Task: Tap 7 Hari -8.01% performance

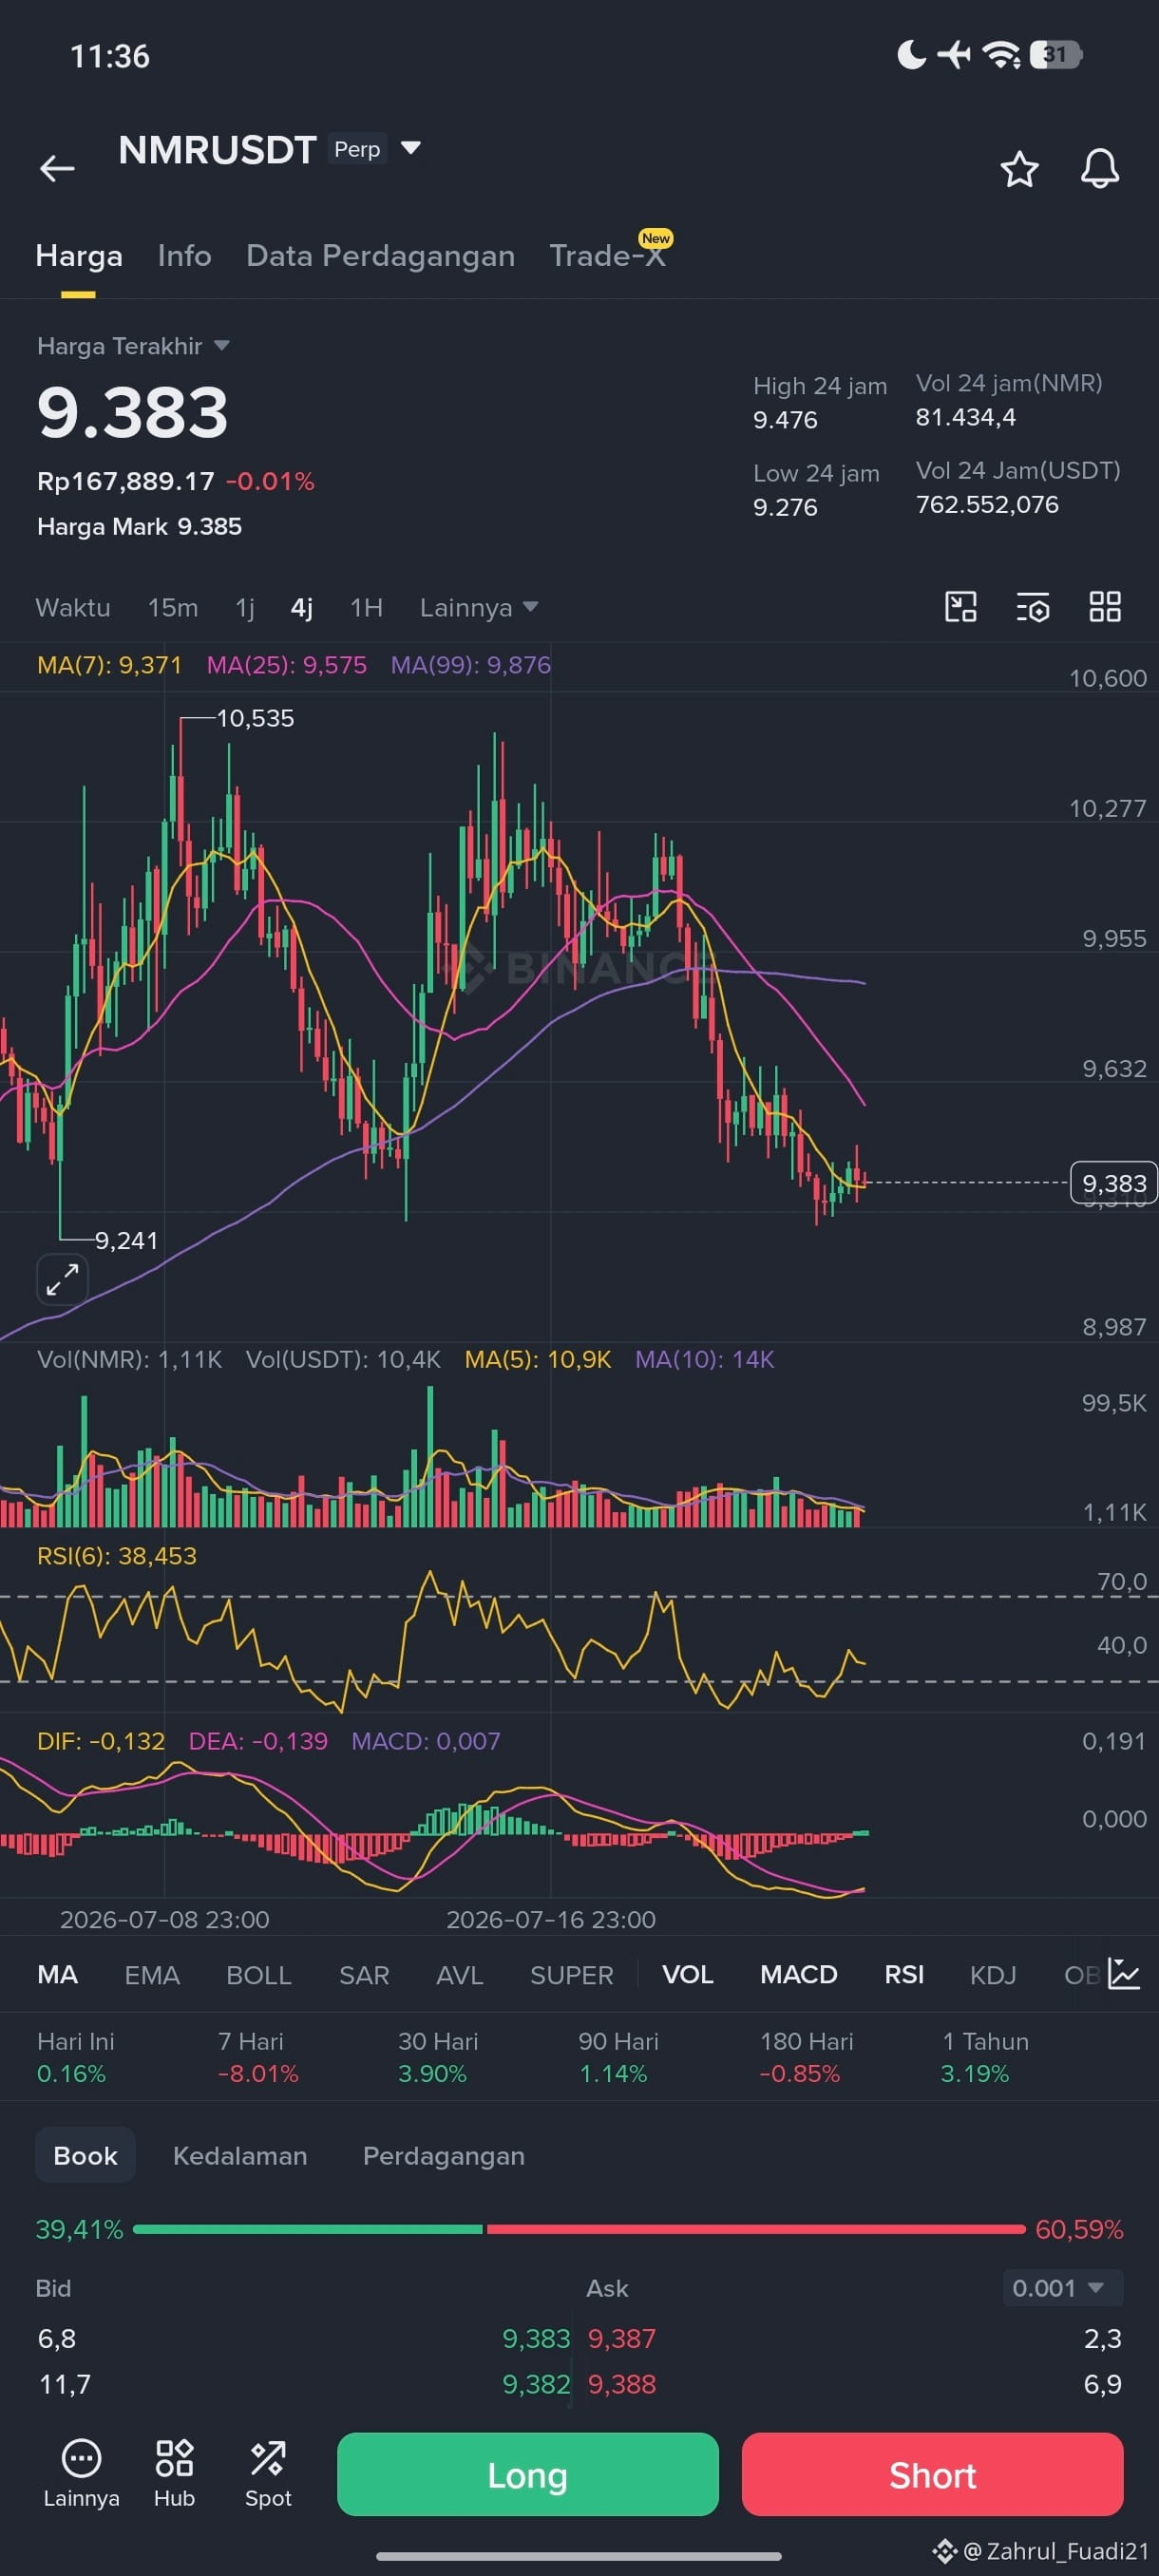Action: pos(258,2057)
